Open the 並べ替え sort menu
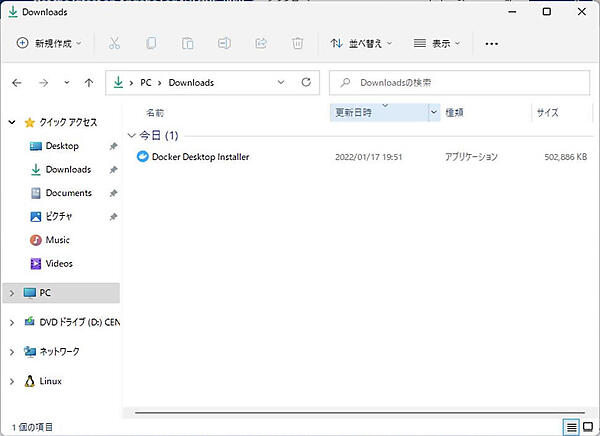The height and width of the screenshot is (436, 600). coord(361,43)
